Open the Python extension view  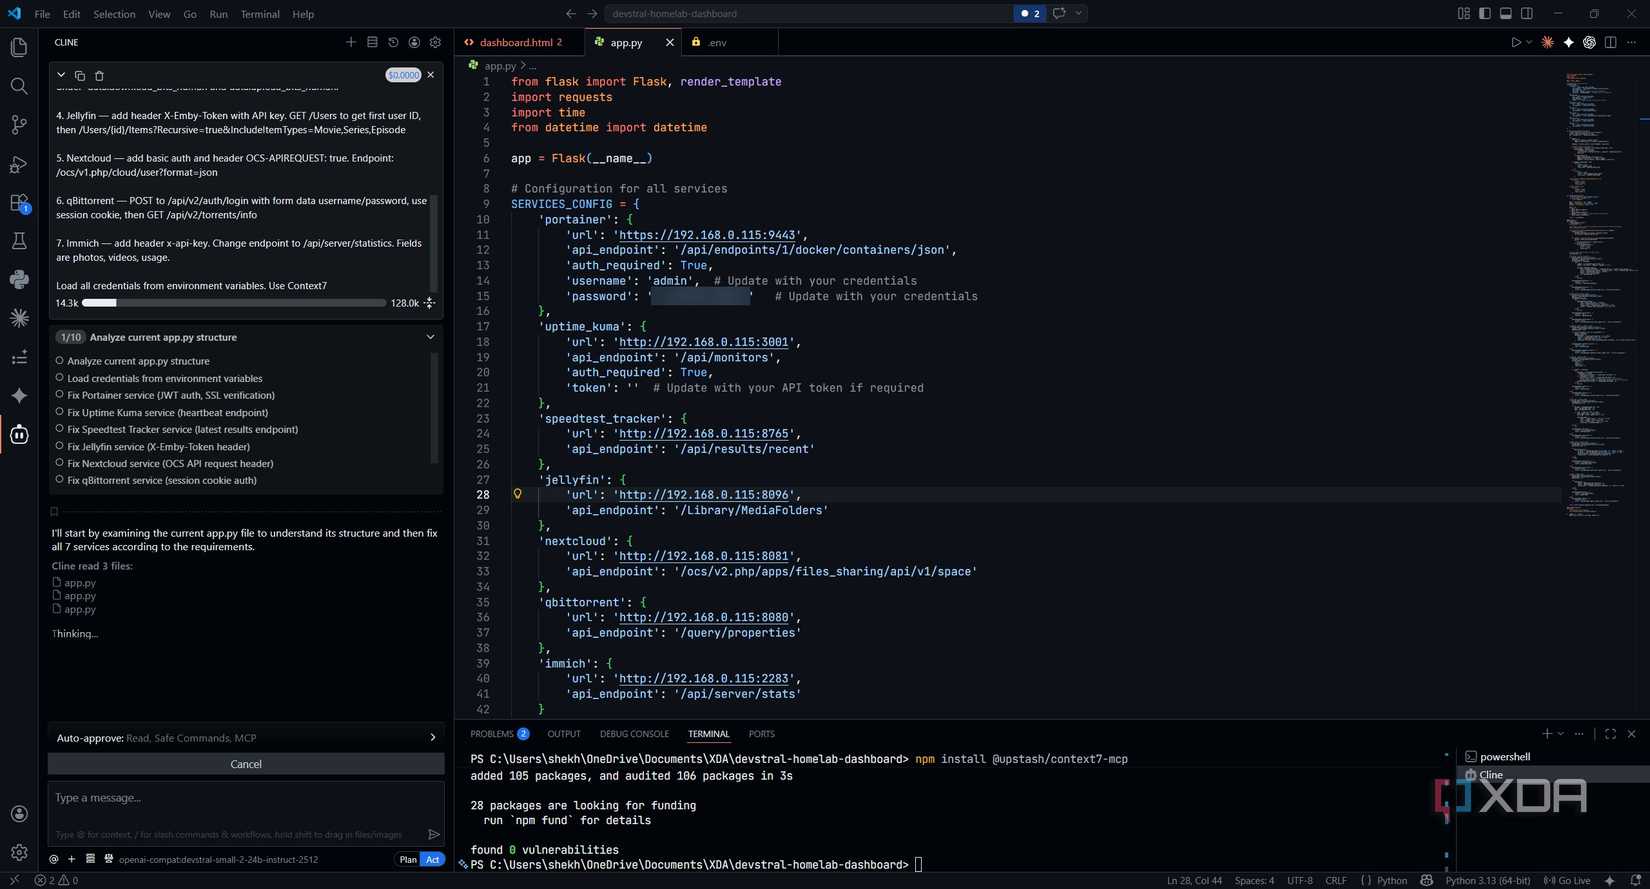coord(19,280)
